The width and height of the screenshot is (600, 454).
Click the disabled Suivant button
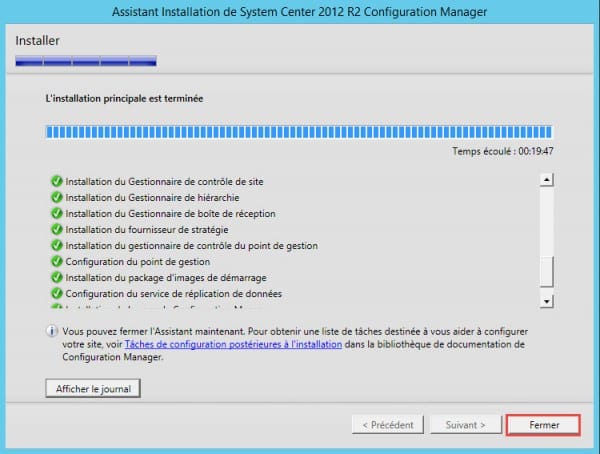click(x=465, y=425)
